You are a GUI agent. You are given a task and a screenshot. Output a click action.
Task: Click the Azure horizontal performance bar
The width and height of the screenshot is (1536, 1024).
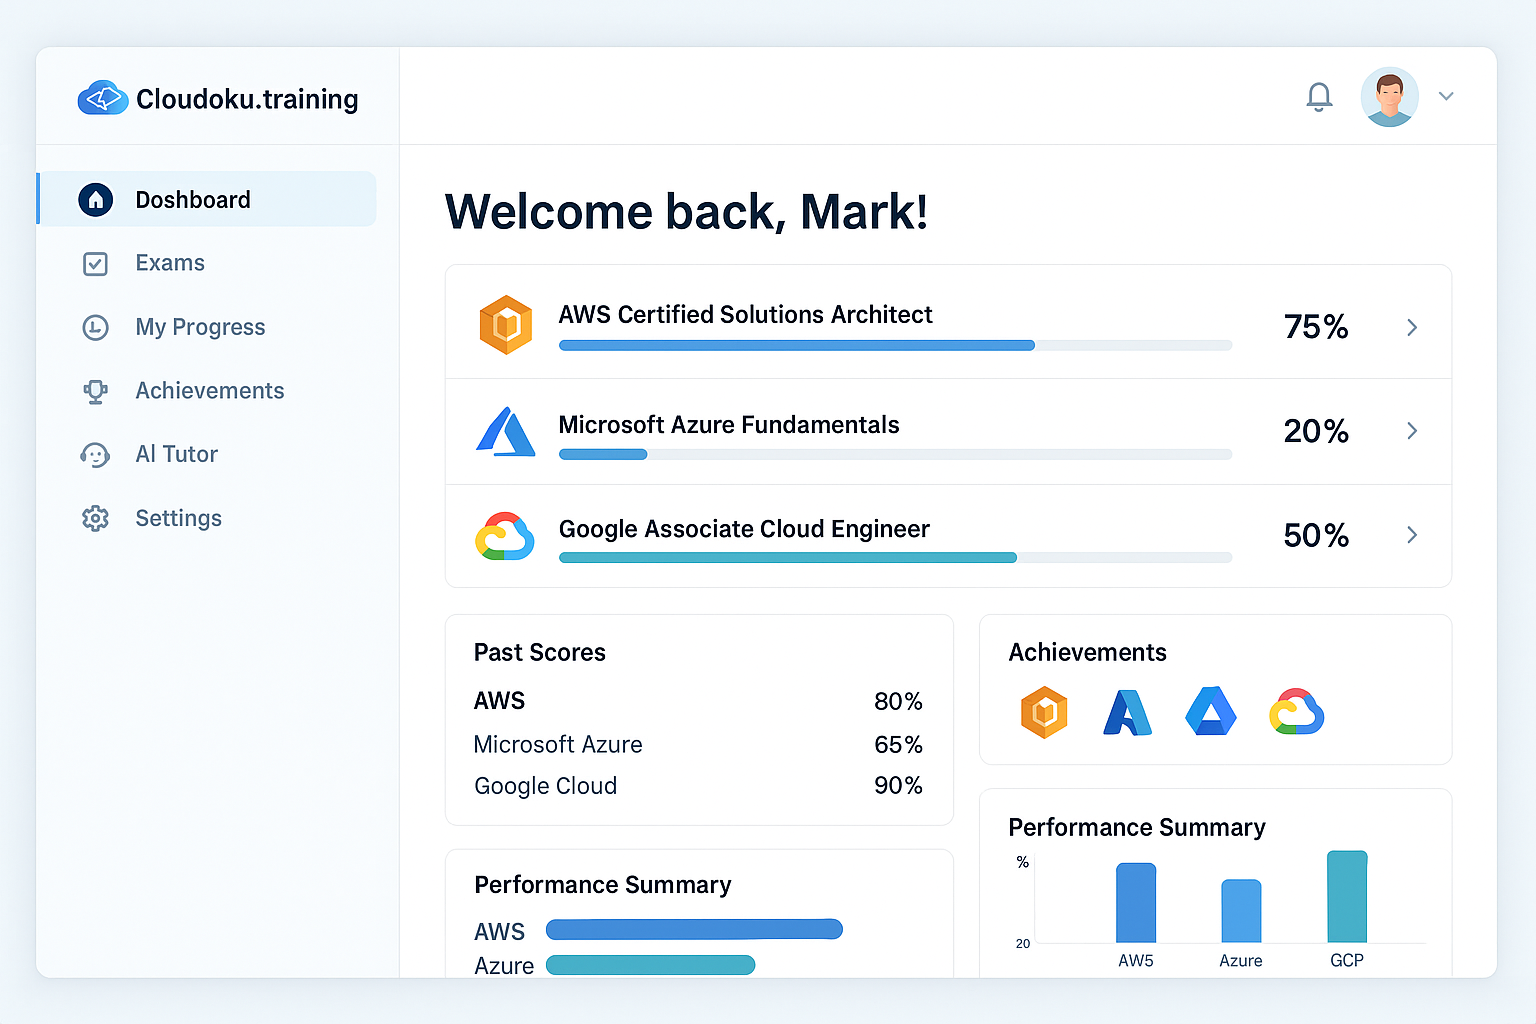pyautogui.click(x=650, y=965)
